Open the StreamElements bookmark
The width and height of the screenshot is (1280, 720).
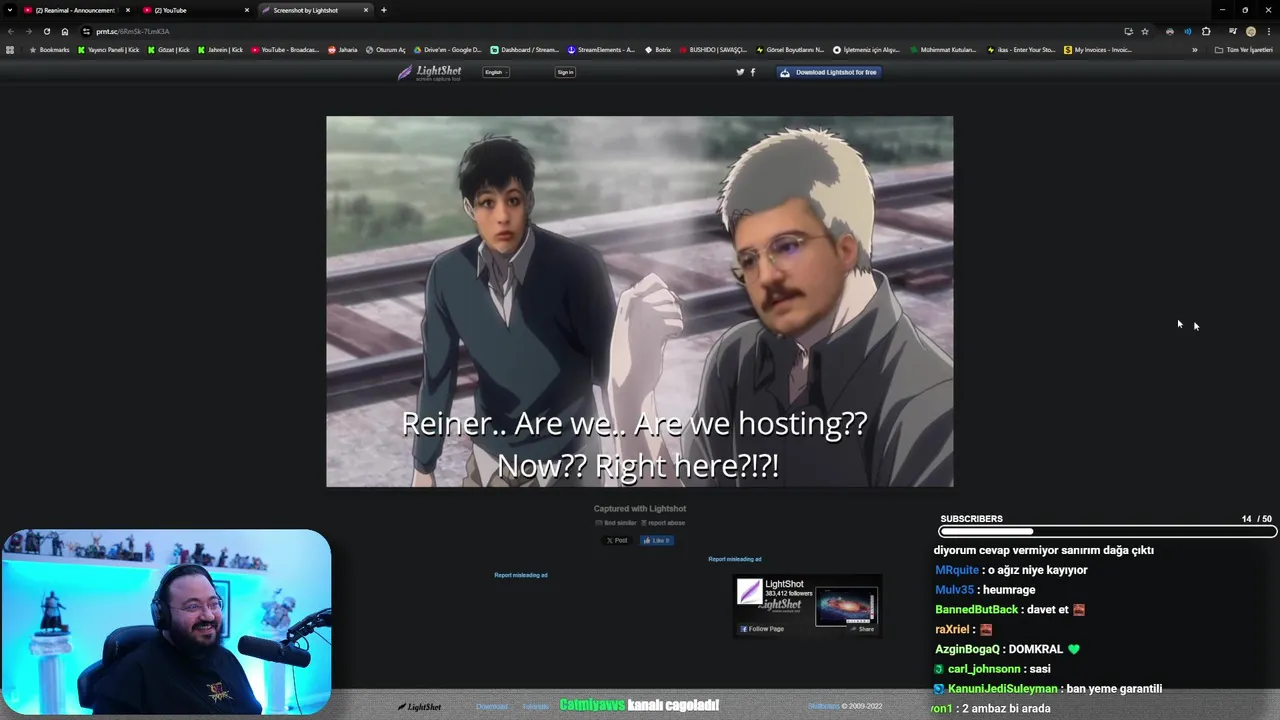601,50
